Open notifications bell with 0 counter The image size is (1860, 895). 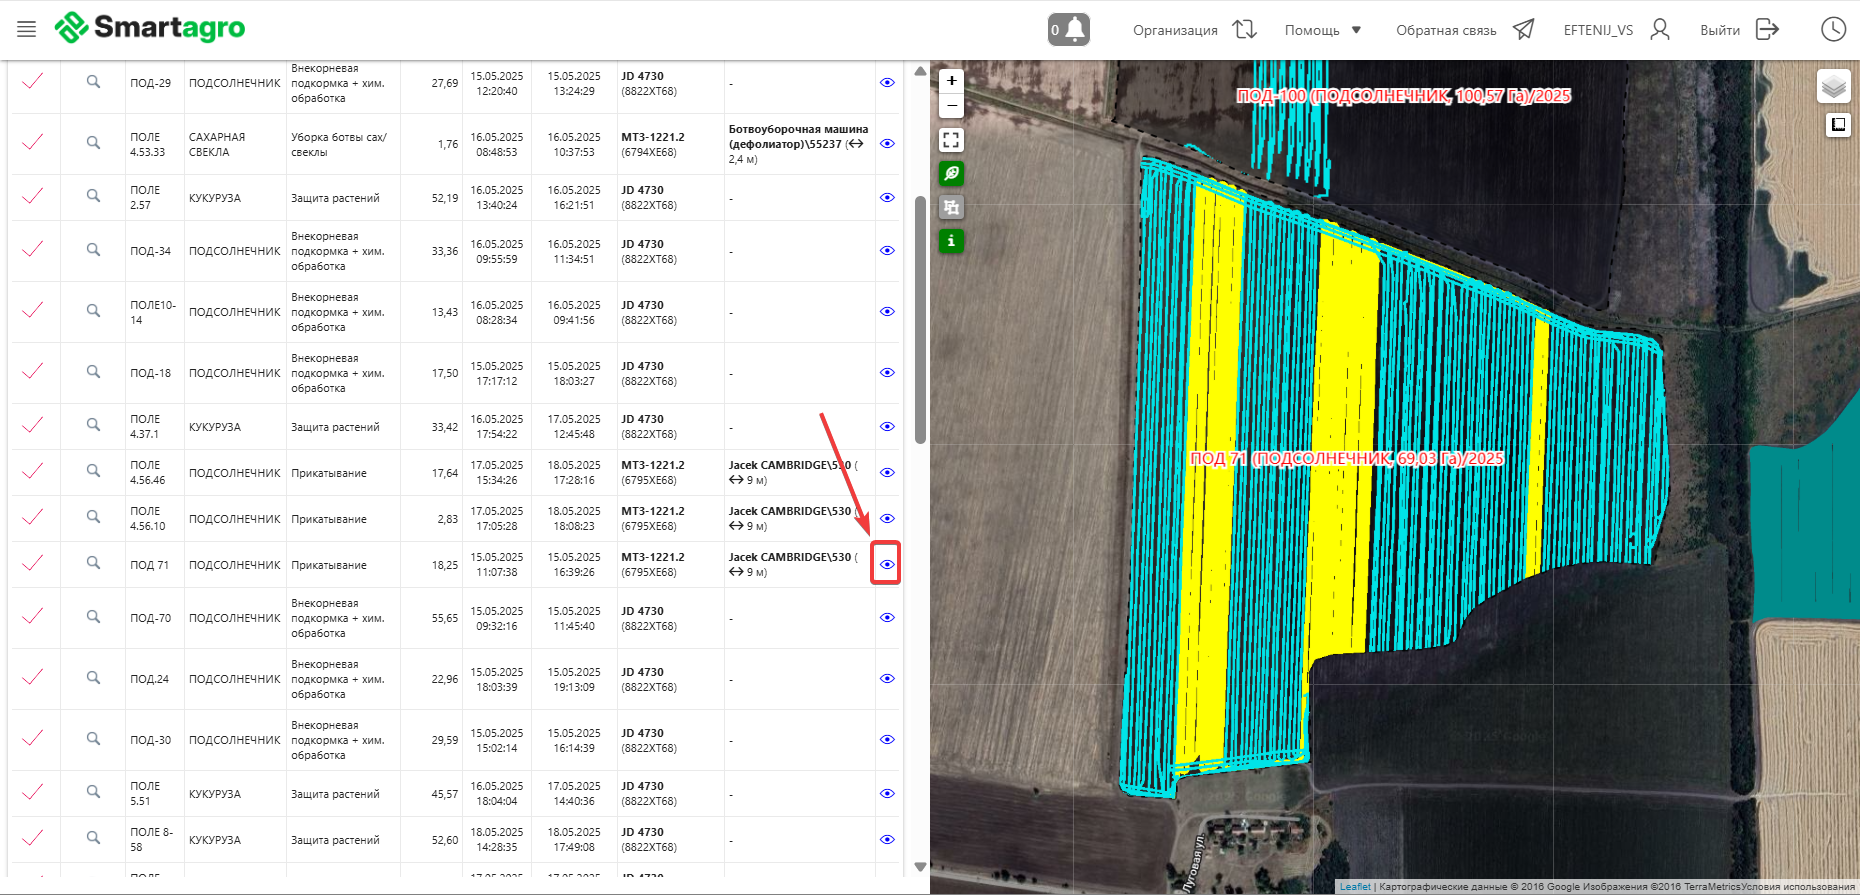tap(1069, 29)
